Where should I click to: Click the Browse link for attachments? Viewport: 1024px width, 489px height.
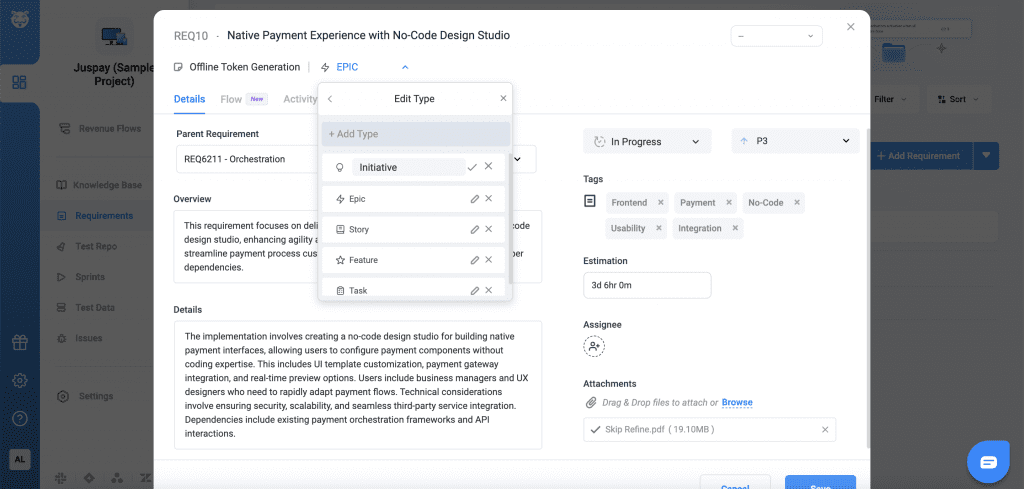coord(737,403)
